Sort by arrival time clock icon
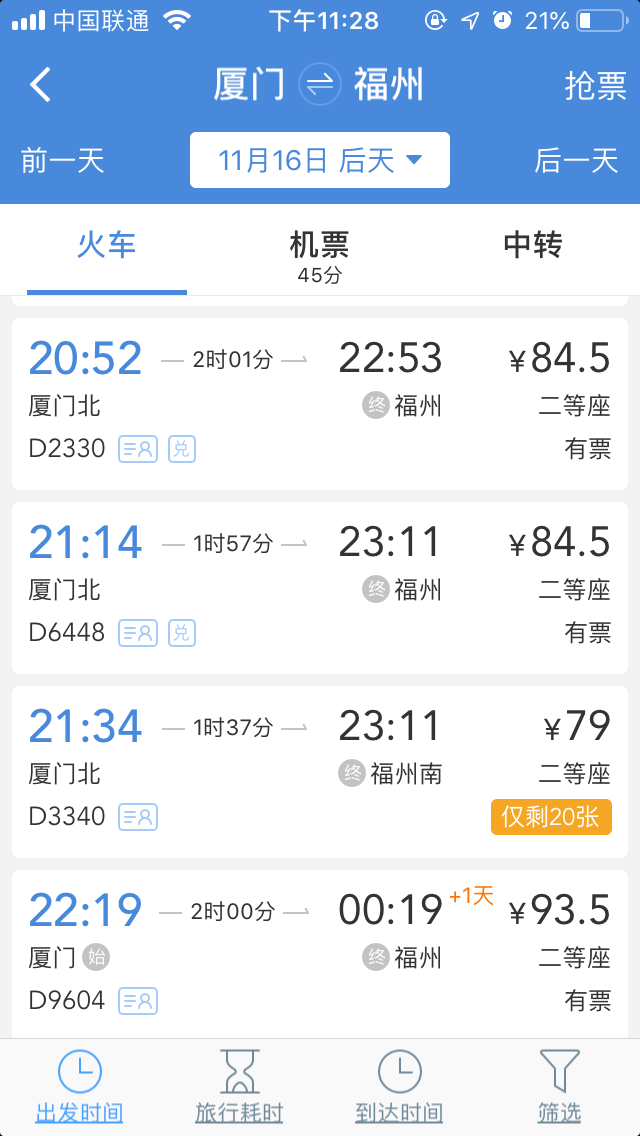 tap(399, 1072)
